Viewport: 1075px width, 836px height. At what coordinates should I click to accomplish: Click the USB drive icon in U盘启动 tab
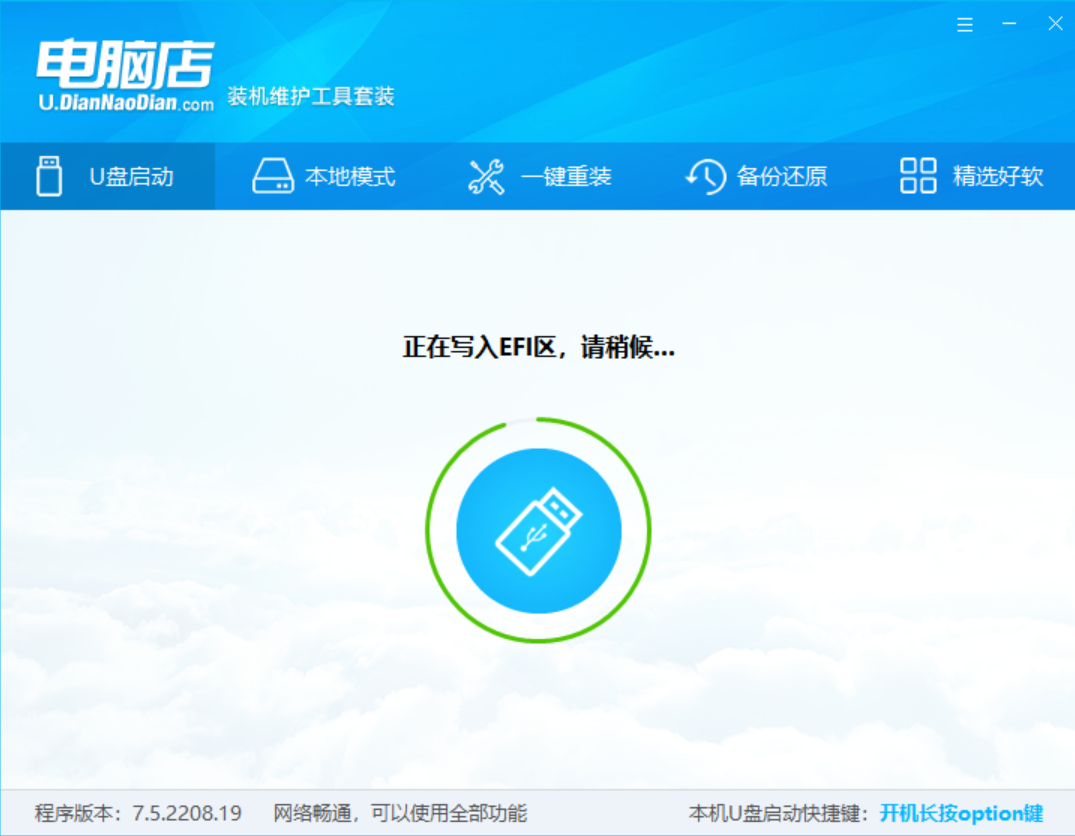tap(49, 176)
